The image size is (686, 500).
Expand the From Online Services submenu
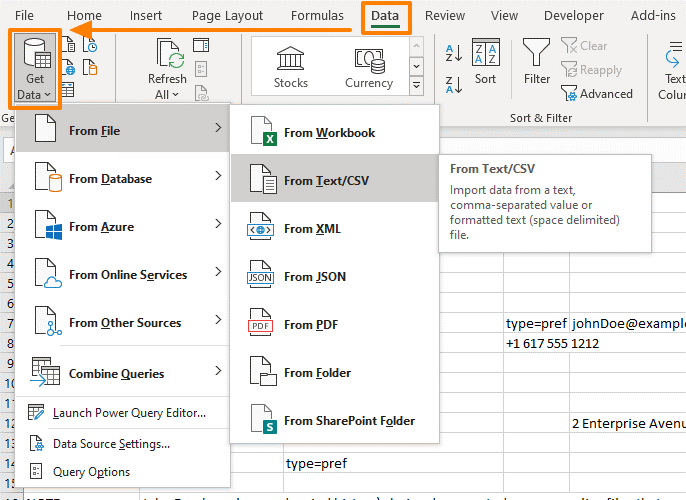point(122,275)
